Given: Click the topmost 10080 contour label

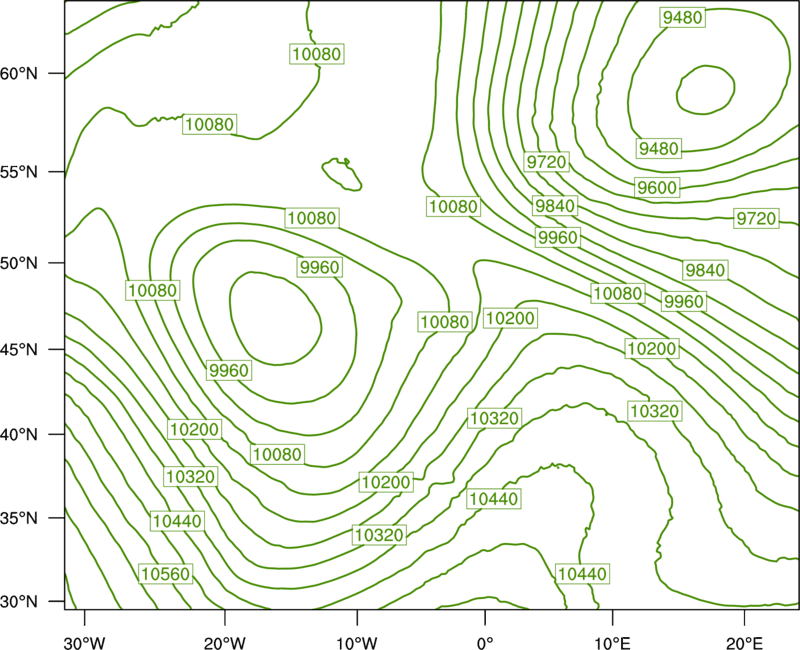Looking at the screenshot, I should 317,54.
